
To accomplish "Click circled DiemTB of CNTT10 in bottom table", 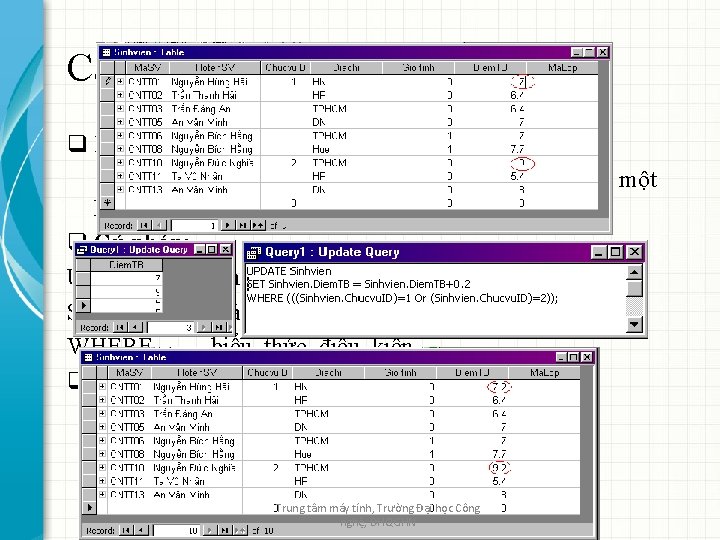I will [499, 467].
